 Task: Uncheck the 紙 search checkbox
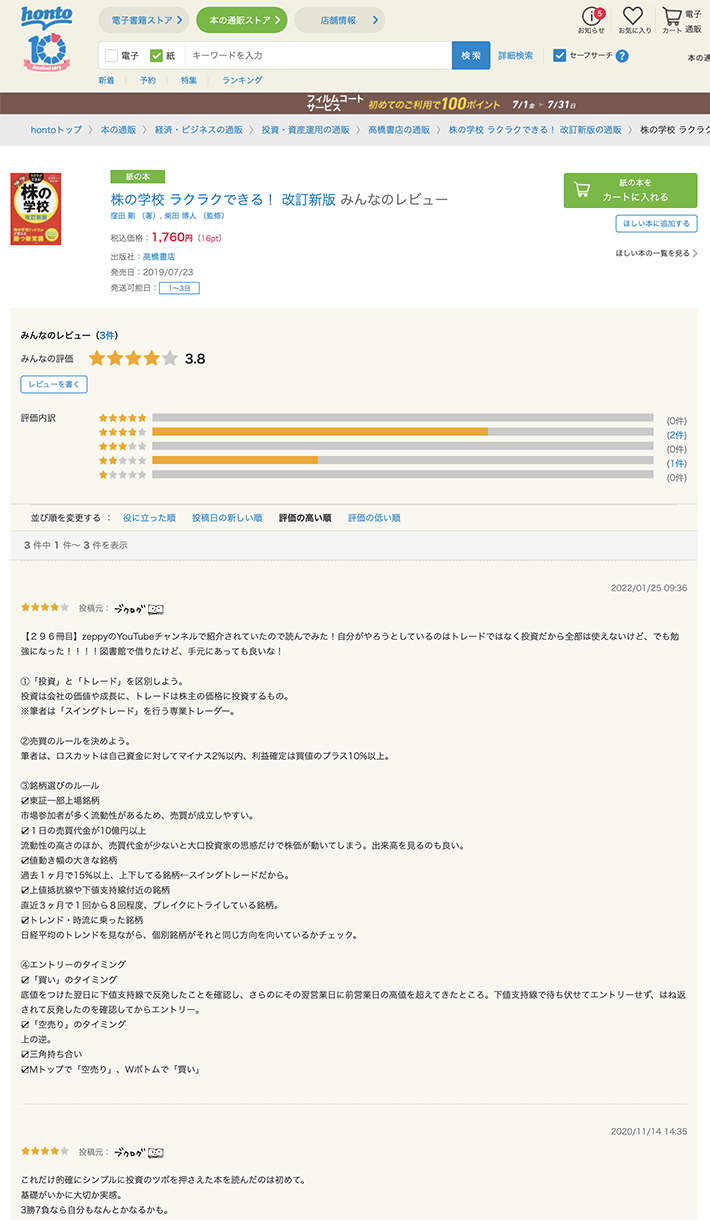coord(156,56)
